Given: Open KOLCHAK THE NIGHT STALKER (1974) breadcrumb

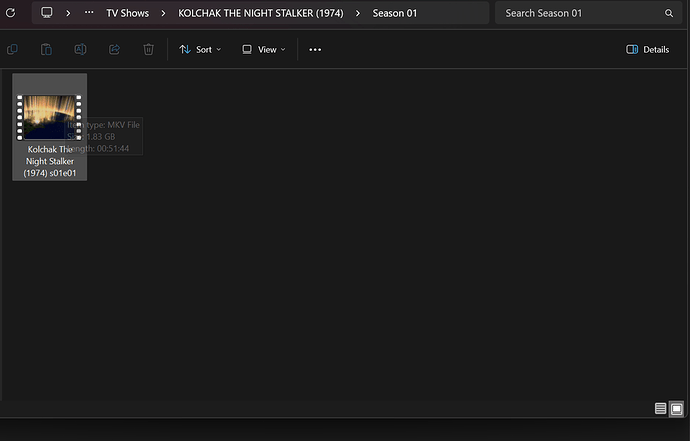Looking at the screenshot, I should tap(261, 13).
